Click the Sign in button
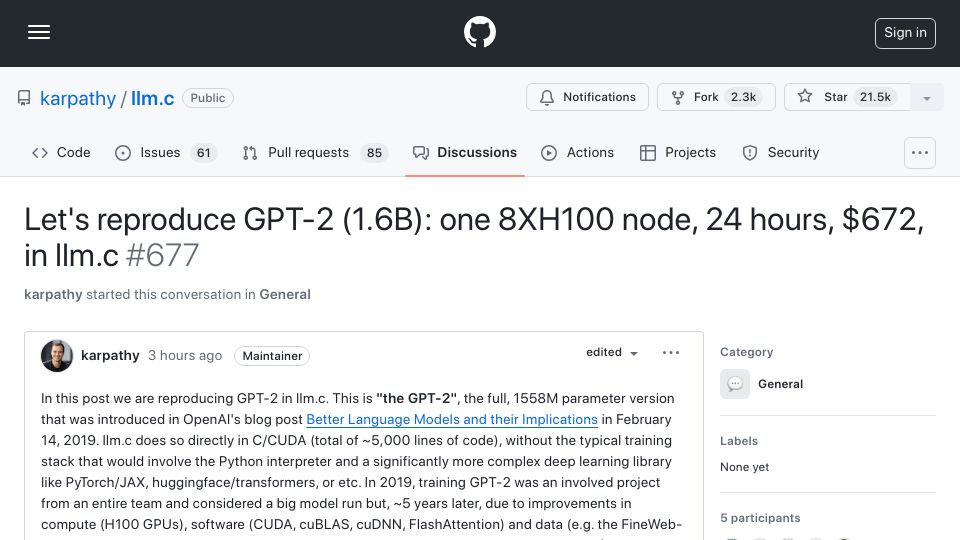The width and height of the screenshot is (960, 540). pyautogui.click(x=905, y=33)
